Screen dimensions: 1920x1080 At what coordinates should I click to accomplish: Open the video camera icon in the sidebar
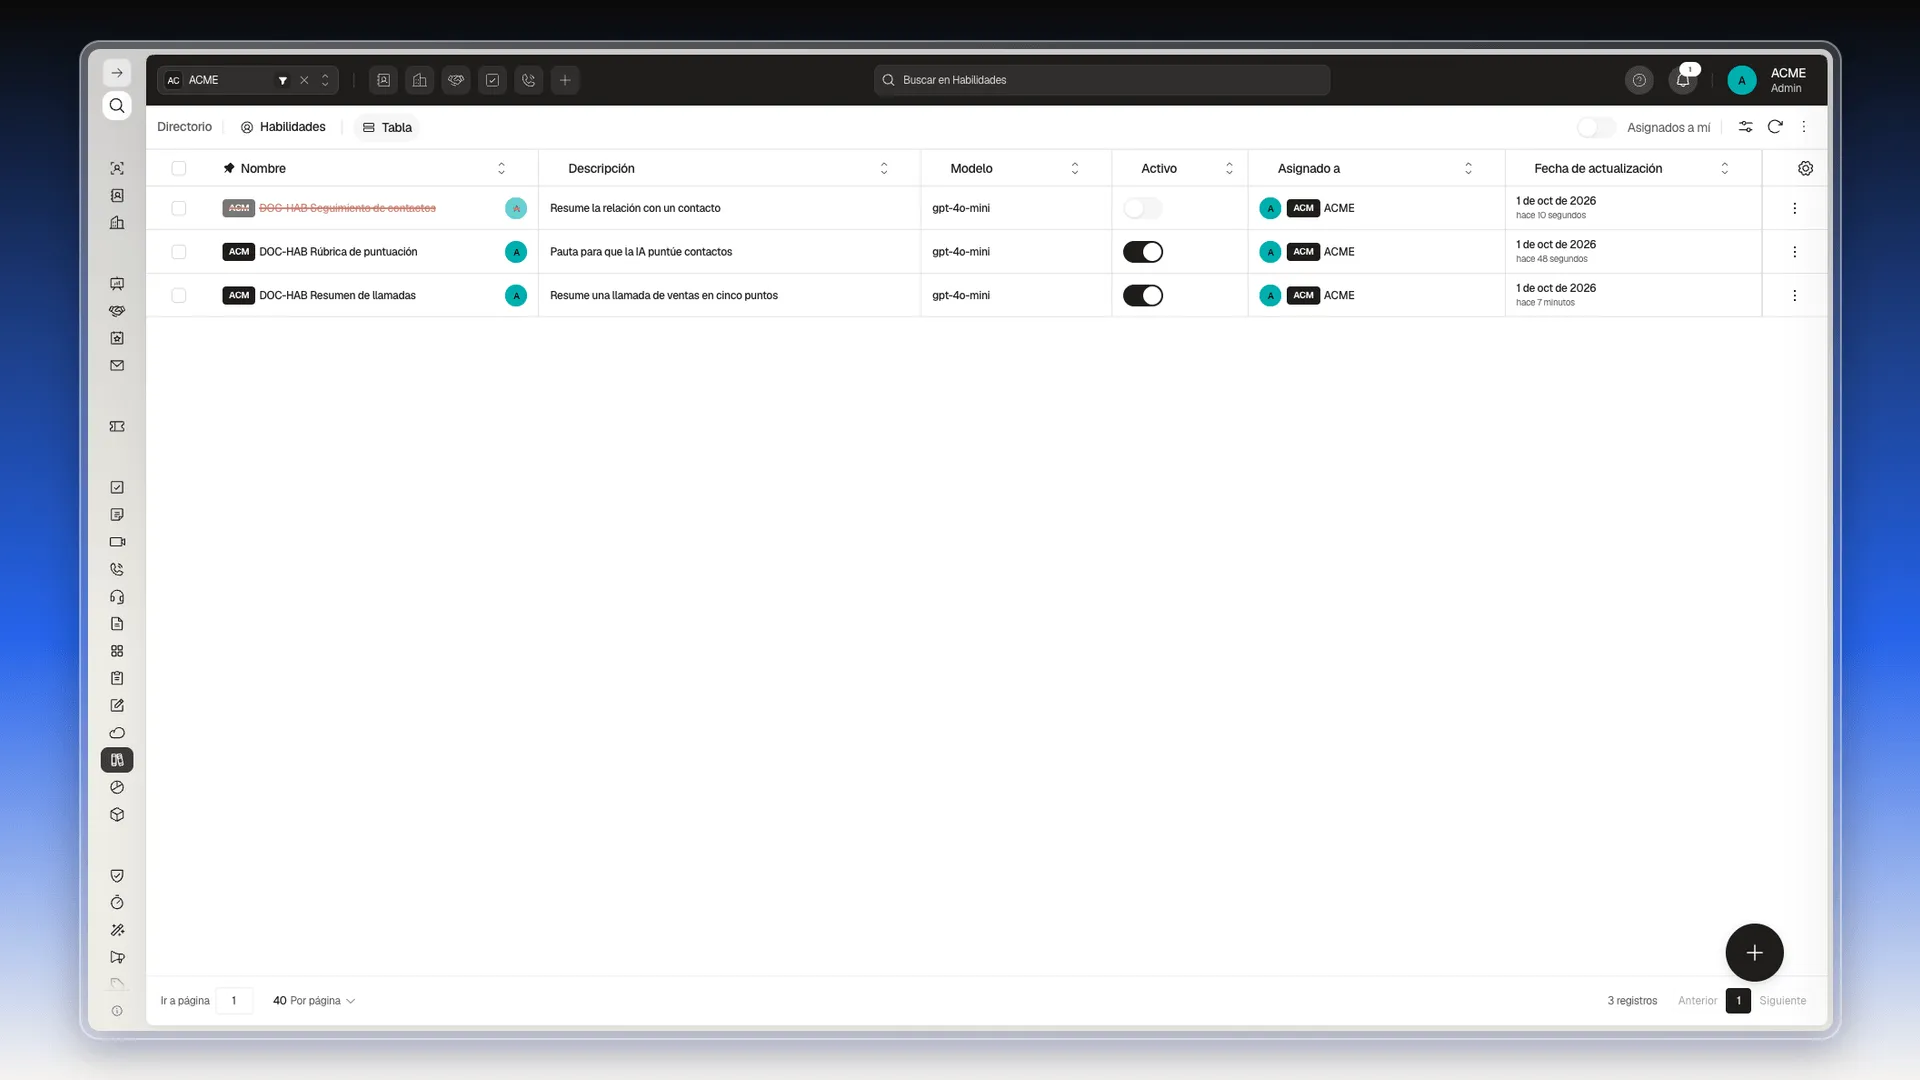[117, 542]
